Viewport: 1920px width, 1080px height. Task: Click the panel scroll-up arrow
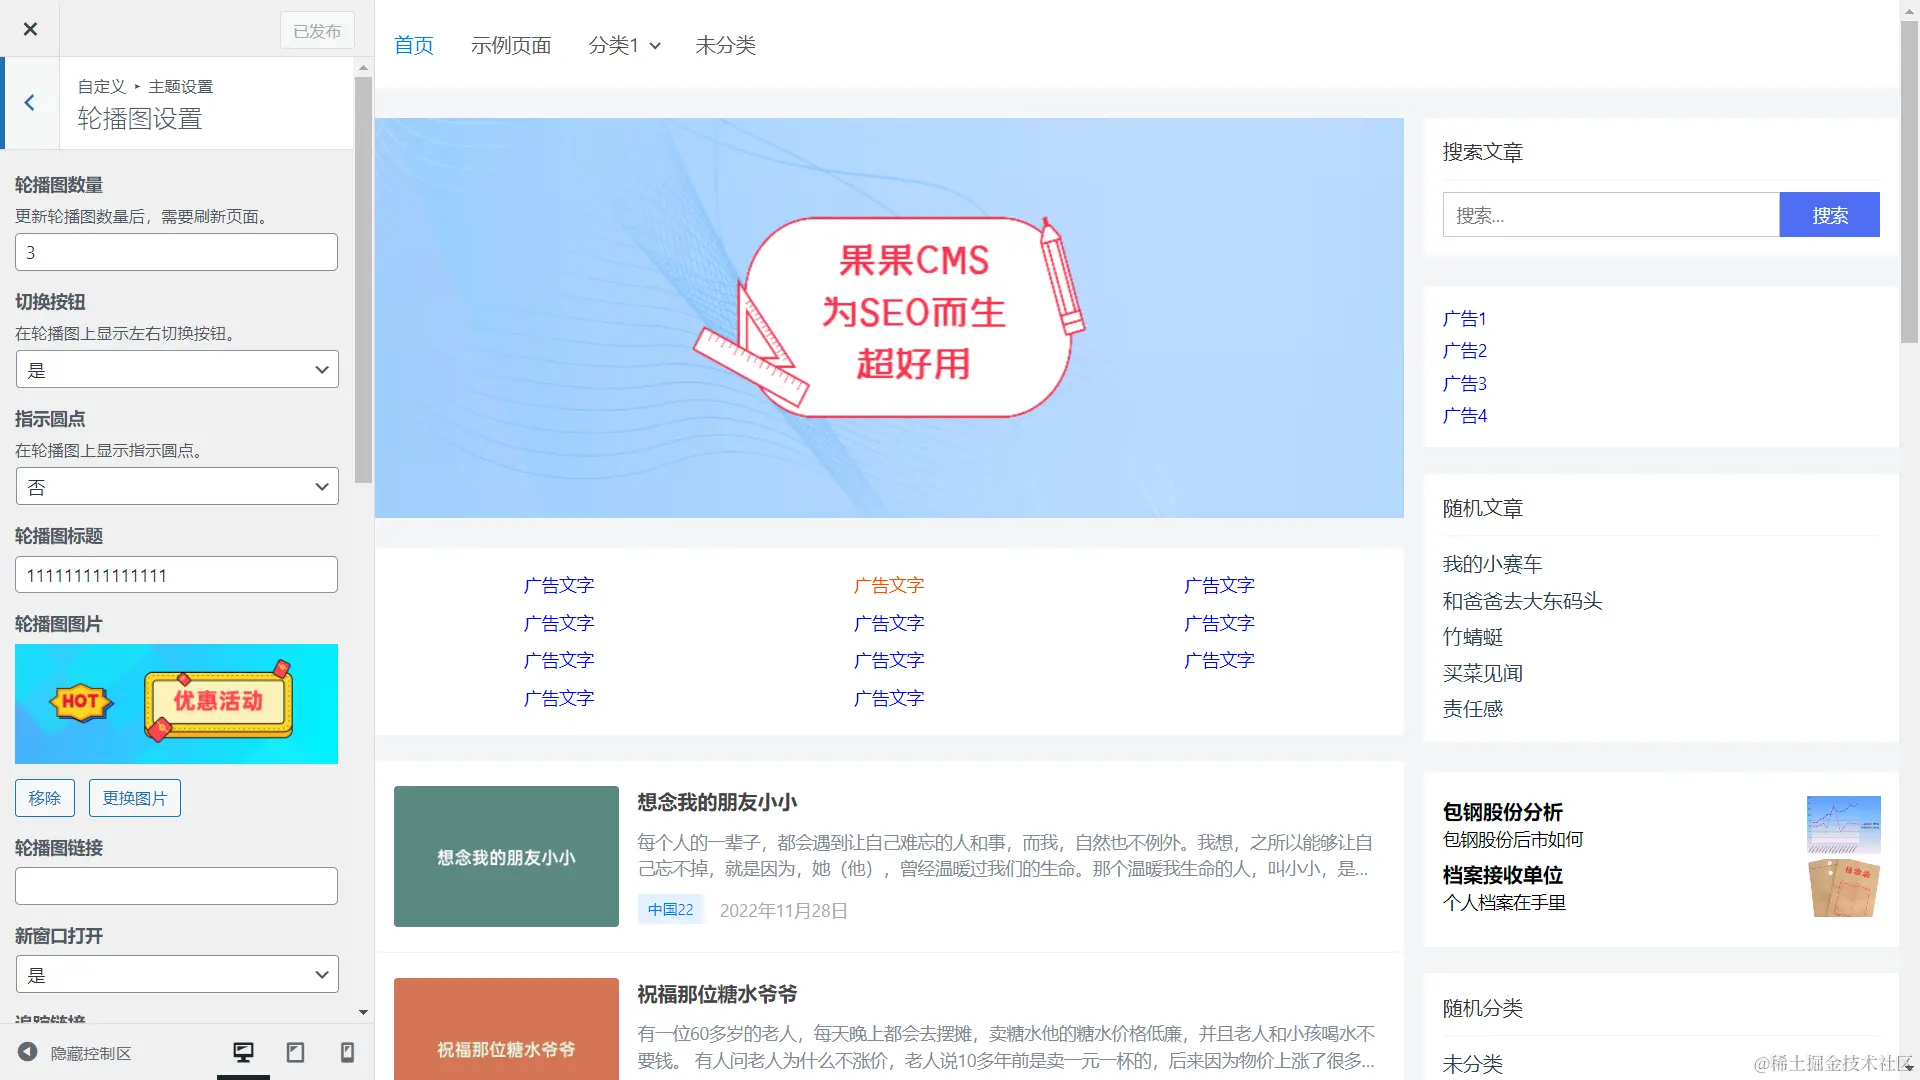tap(363, 67)
